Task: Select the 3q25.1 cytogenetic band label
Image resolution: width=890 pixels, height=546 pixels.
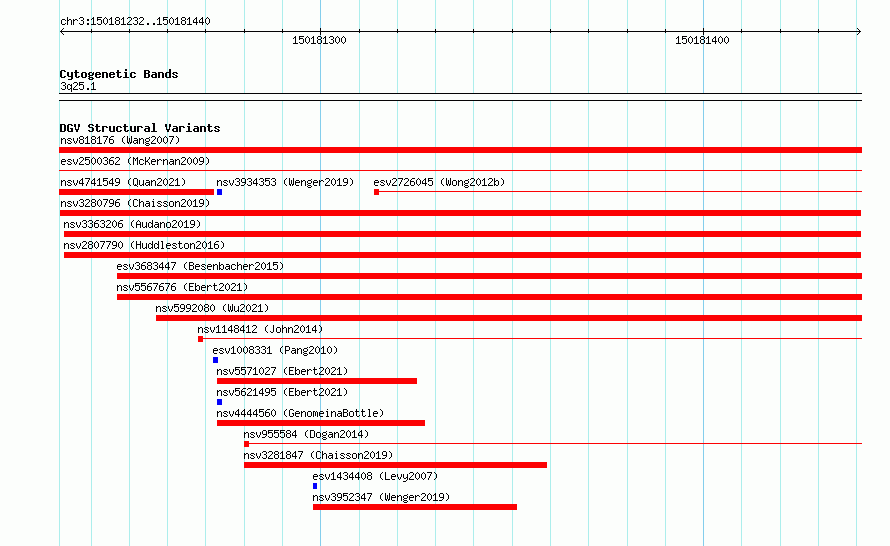Action: pyautogui.click(x=78, y=86)
